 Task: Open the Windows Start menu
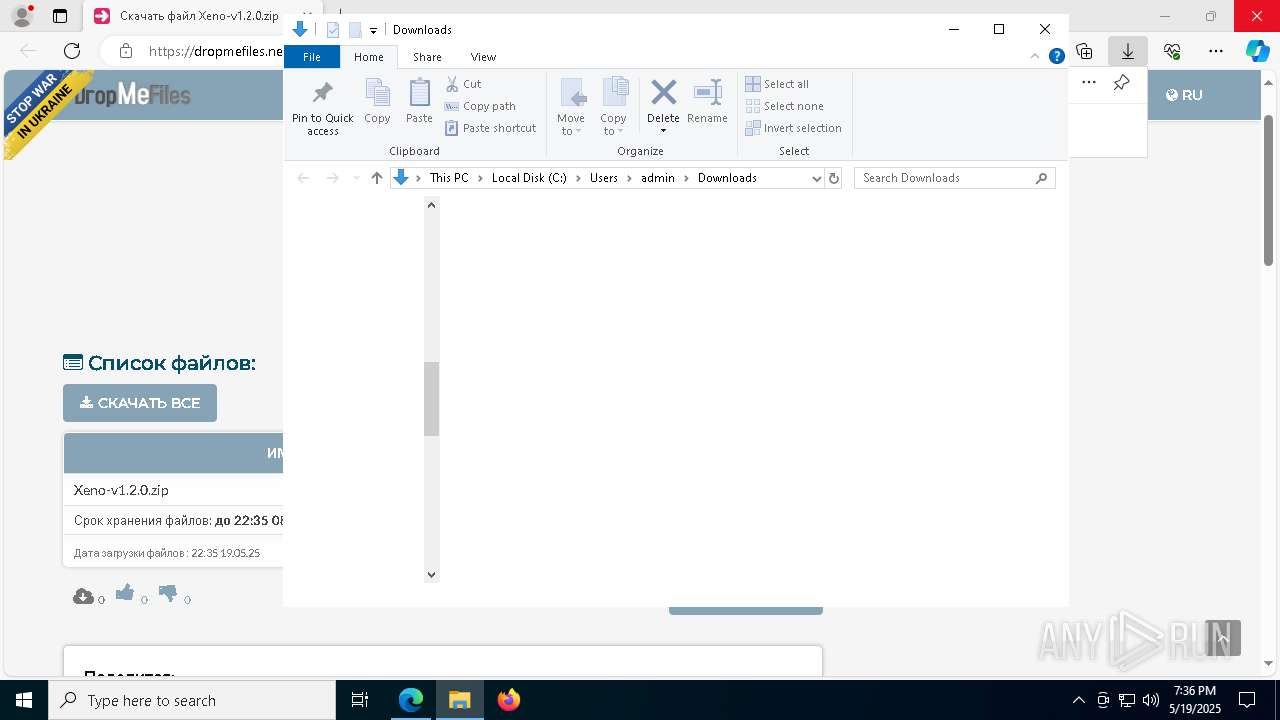pyautogui.click(x=24, y=700)
